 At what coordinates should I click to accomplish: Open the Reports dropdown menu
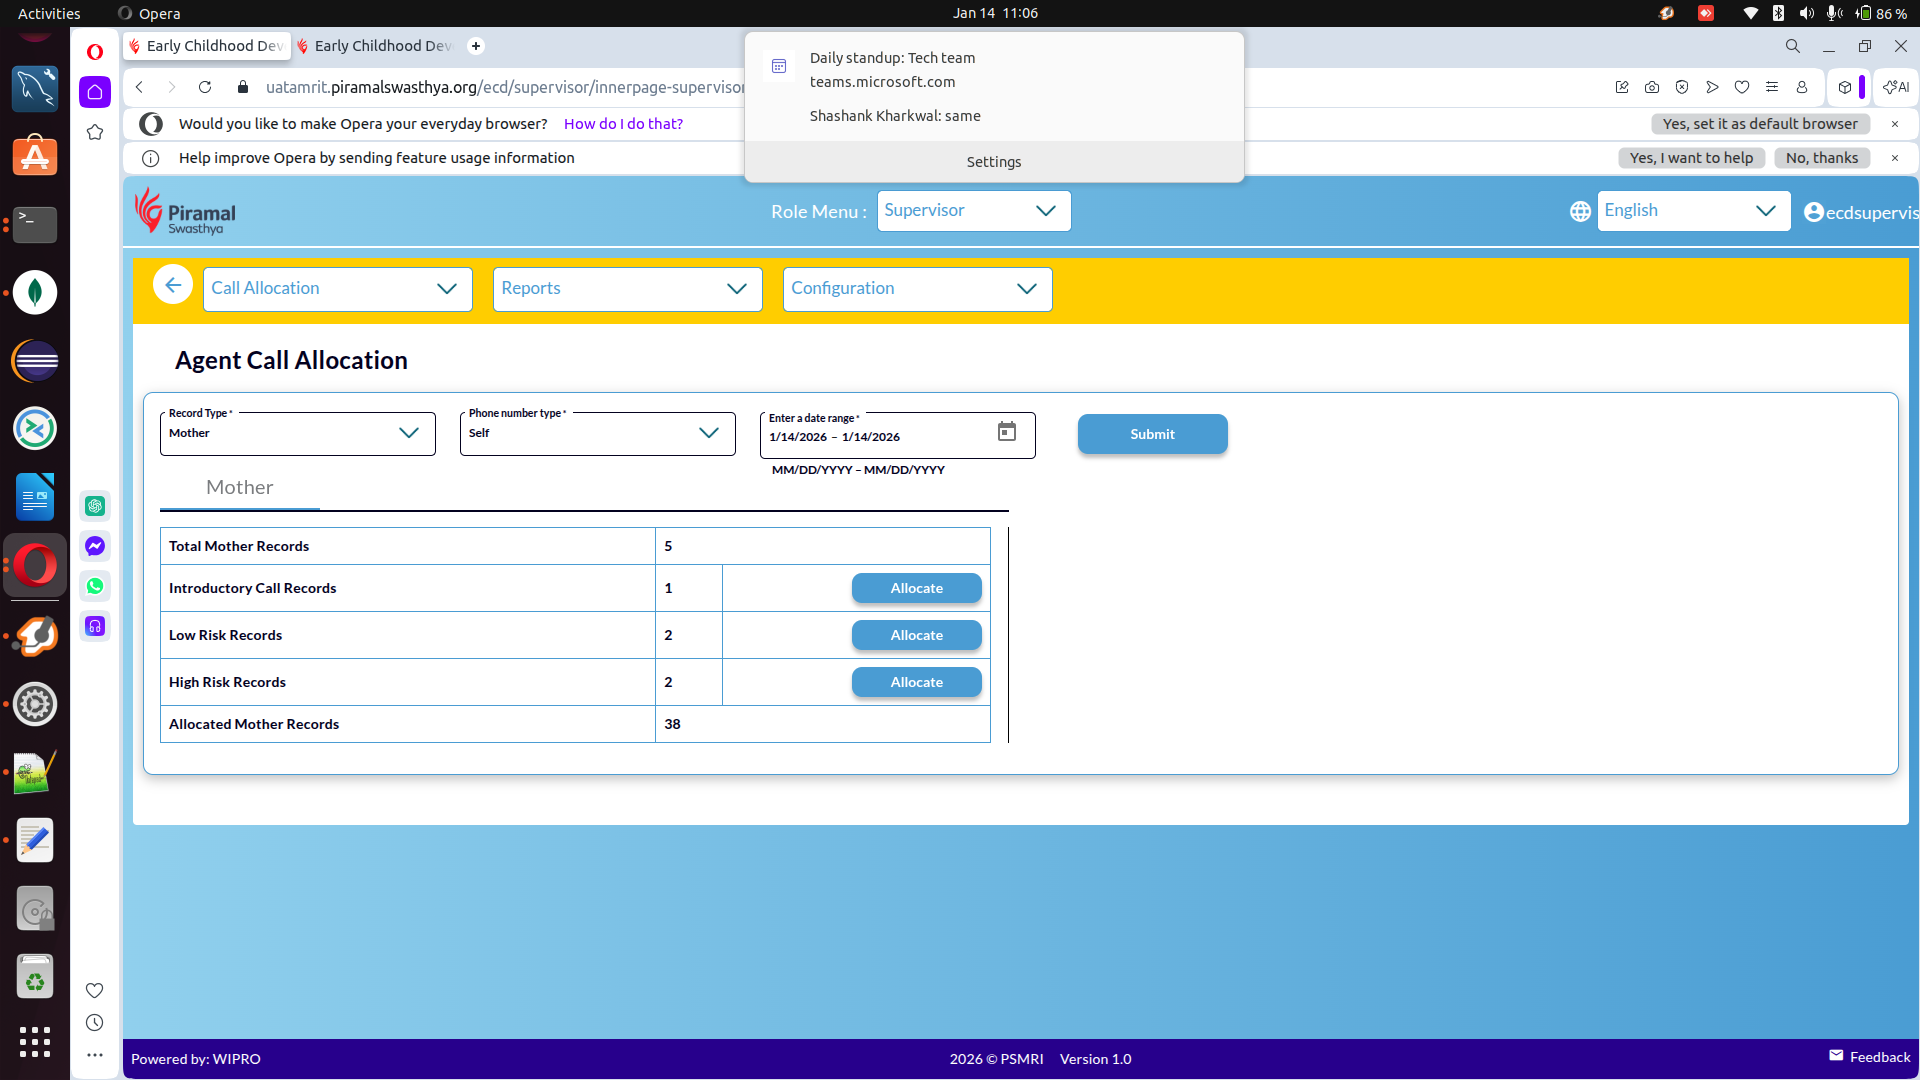(x=627, y=289)
